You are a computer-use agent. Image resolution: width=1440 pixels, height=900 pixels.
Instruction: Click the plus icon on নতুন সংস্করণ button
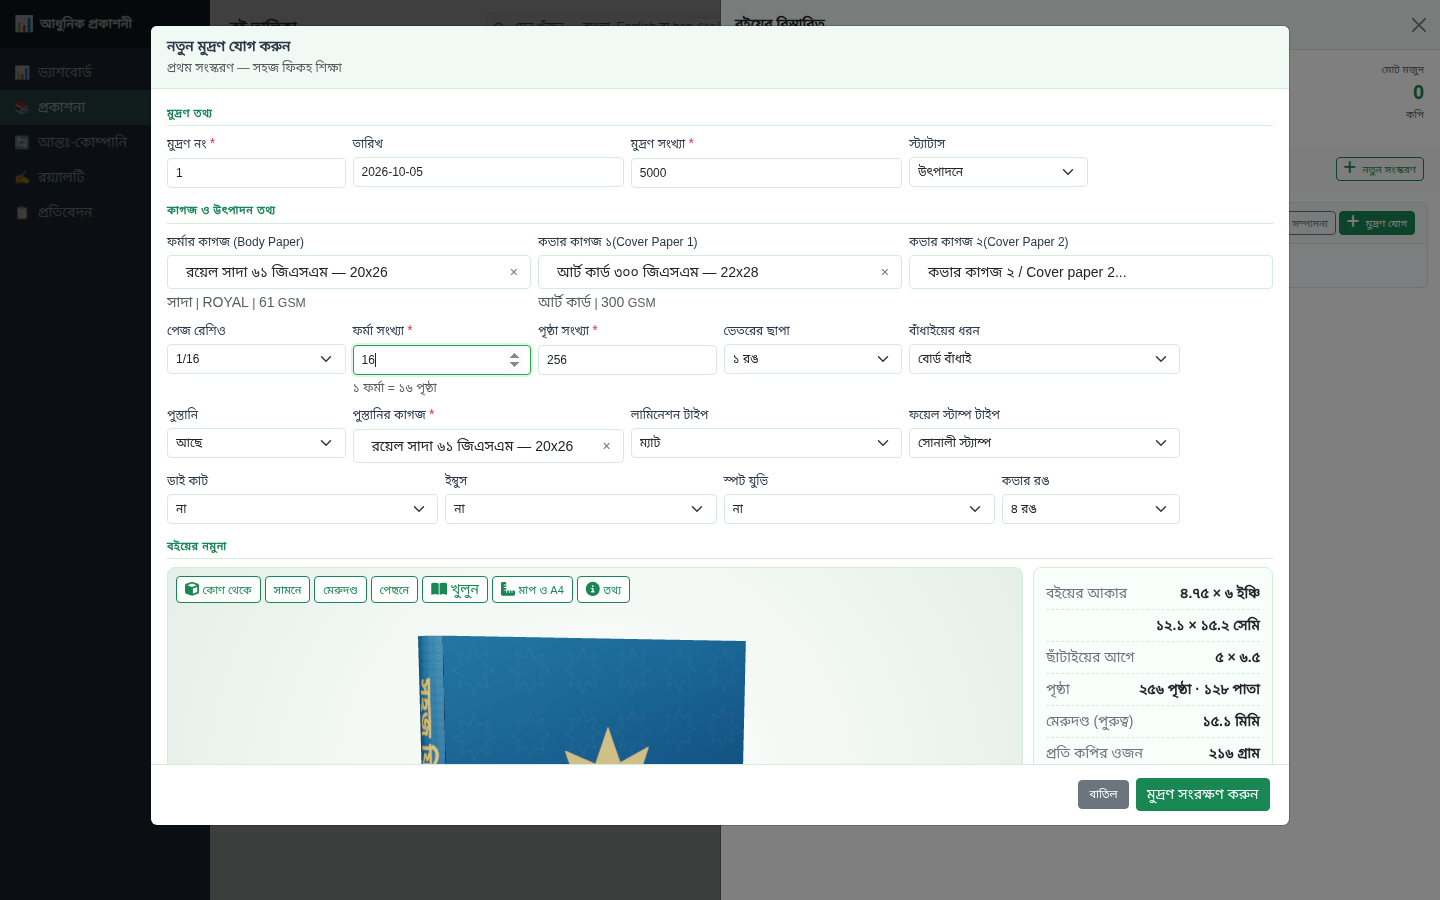pyautogui.click(x=1350, y=168)
